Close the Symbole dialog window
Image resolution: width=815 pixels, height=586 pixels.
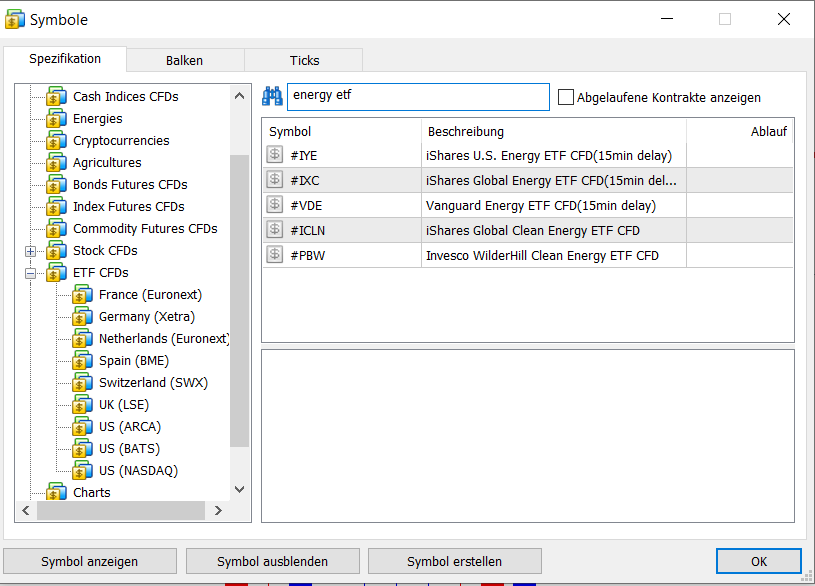[783, 19]
